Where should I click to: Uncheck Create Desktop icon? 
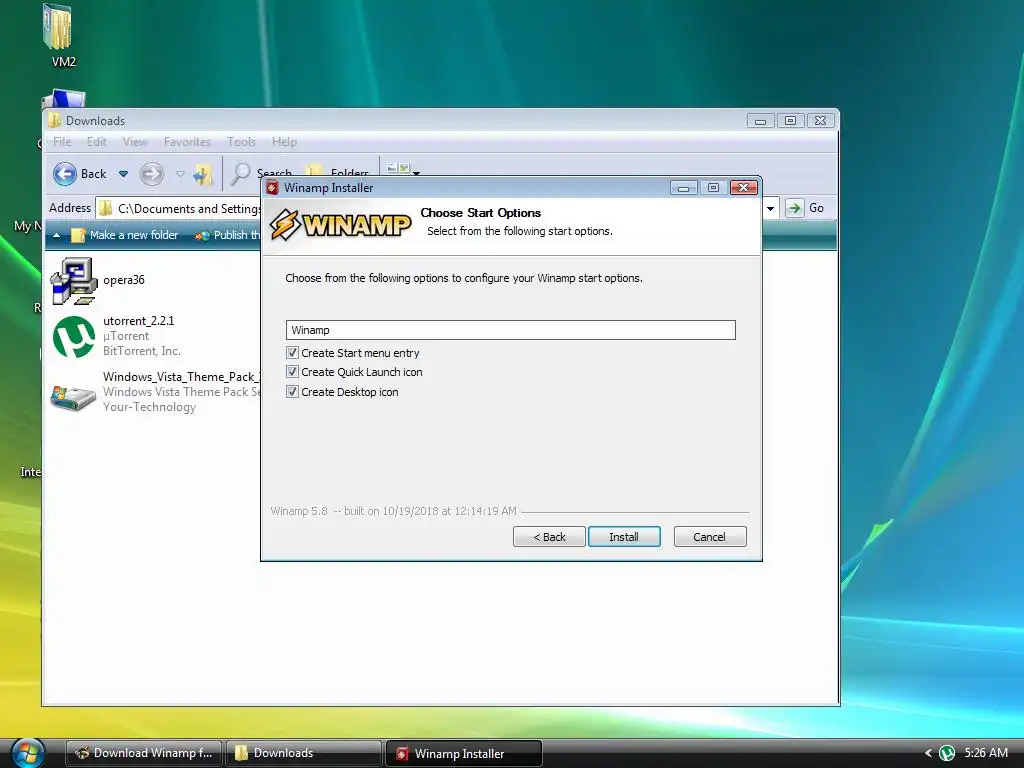(292, 392)
